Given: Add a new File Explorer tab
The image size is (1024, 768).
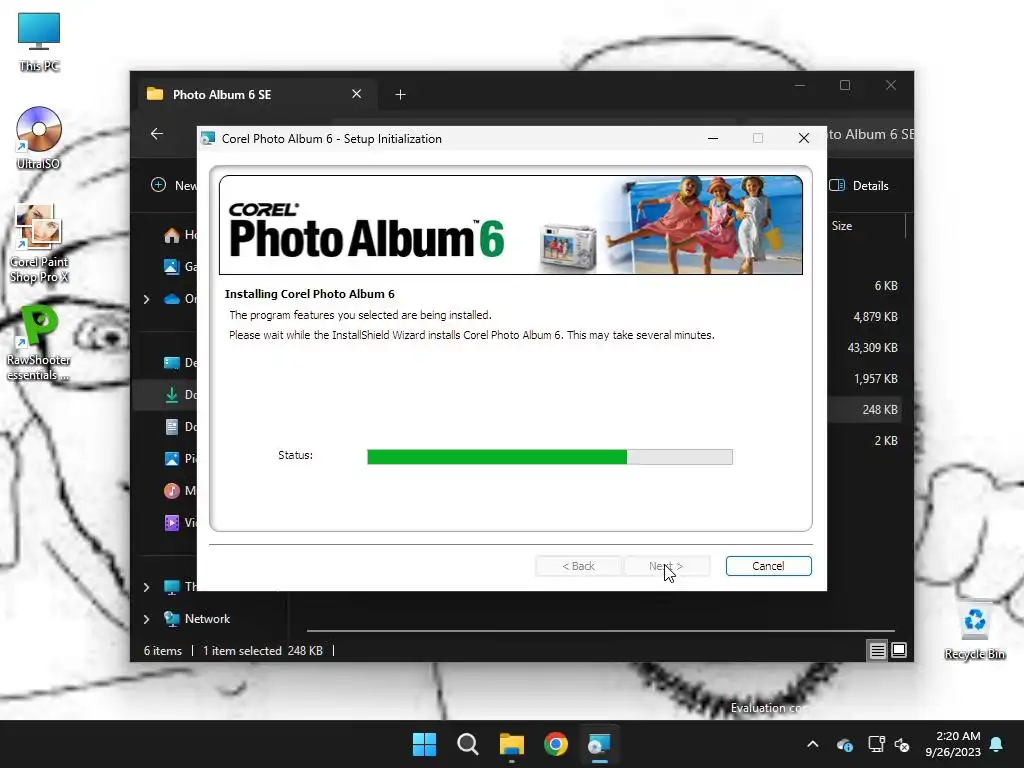Looking at the screenshot, I should tap(400, 95).
